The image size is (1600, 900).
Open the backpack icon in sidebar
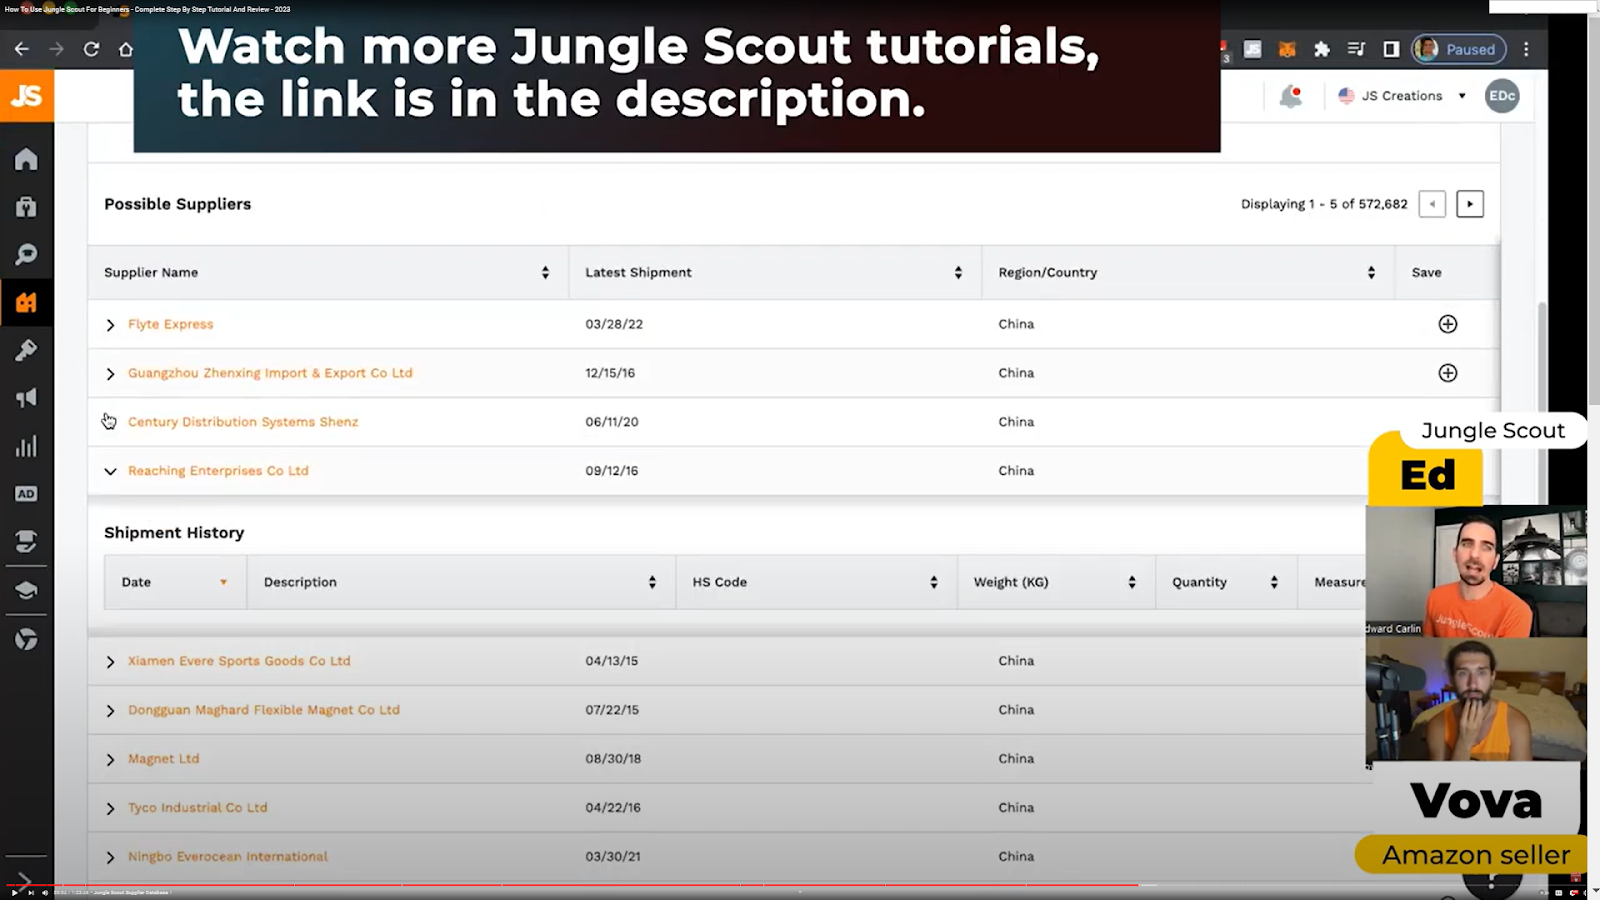[x=26, y=207]
